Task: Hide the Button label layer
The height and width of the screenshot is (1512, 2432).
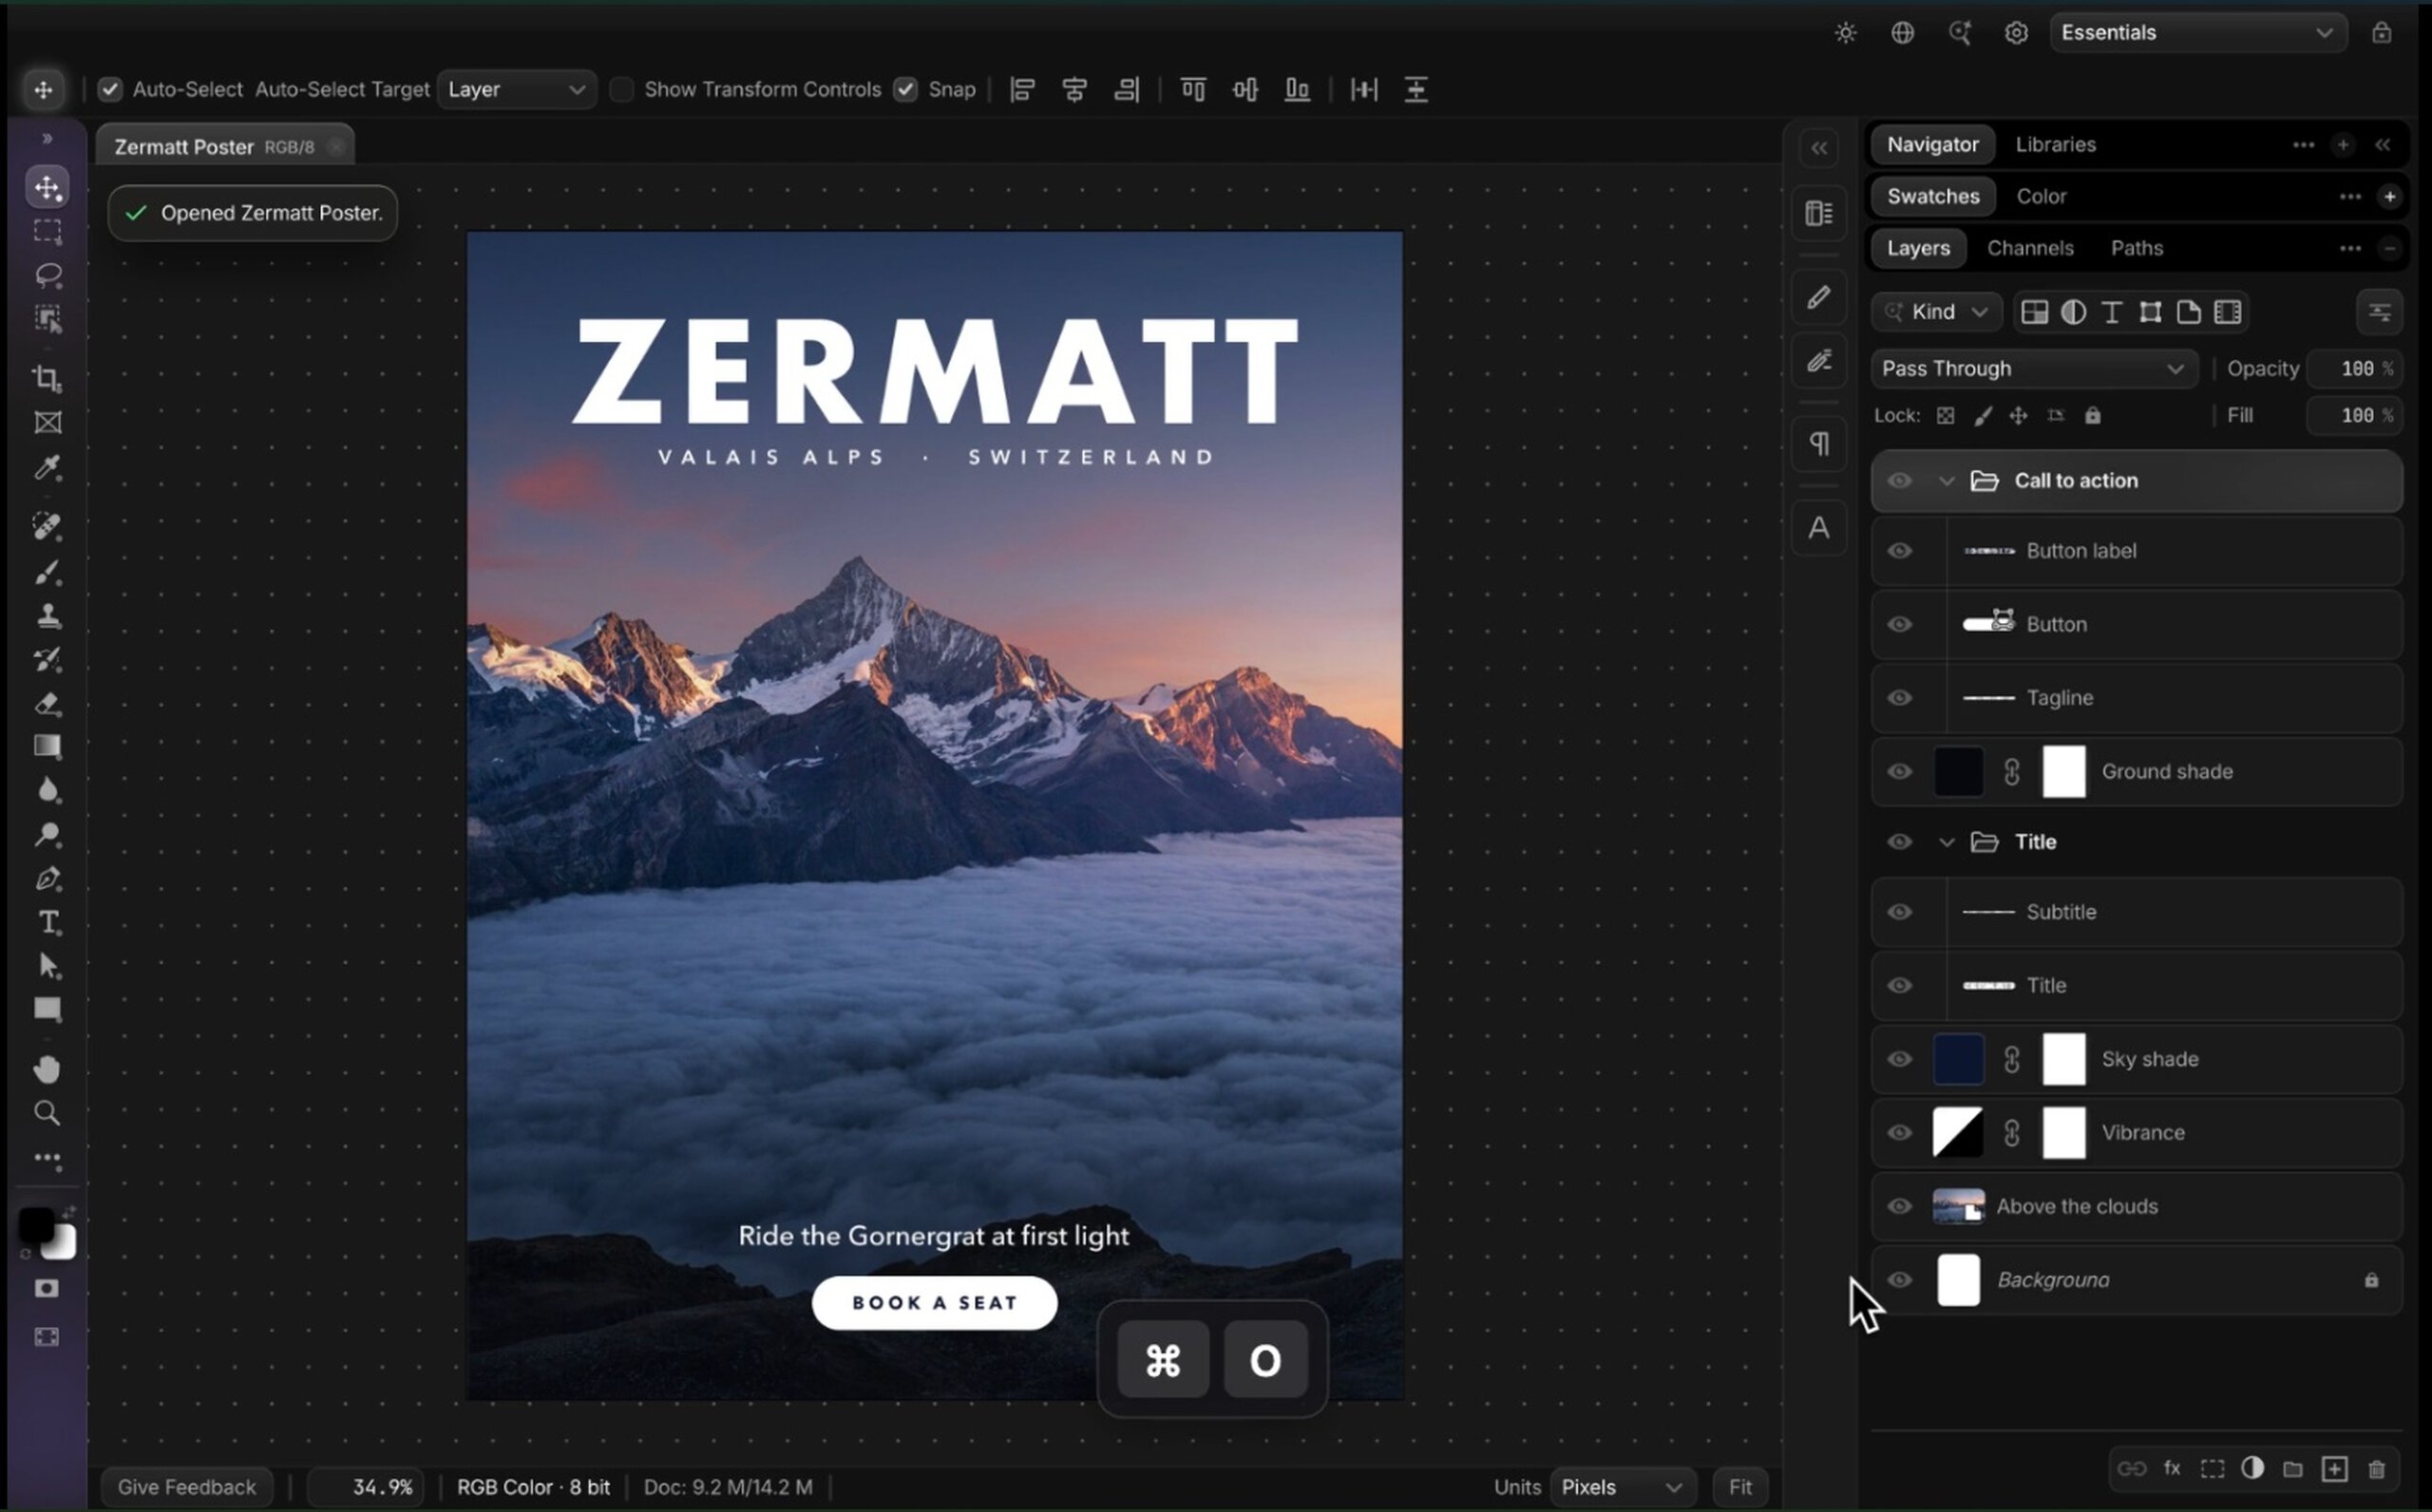Action: pos(1899,551)
